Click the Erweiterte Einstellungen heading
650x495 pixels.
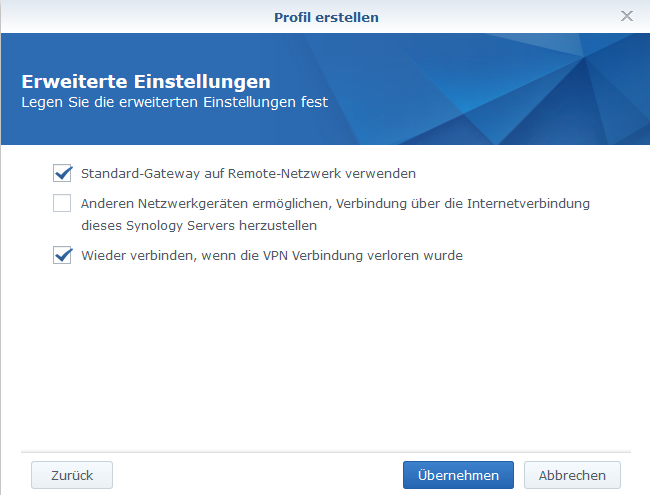click(x=146, y=81)
